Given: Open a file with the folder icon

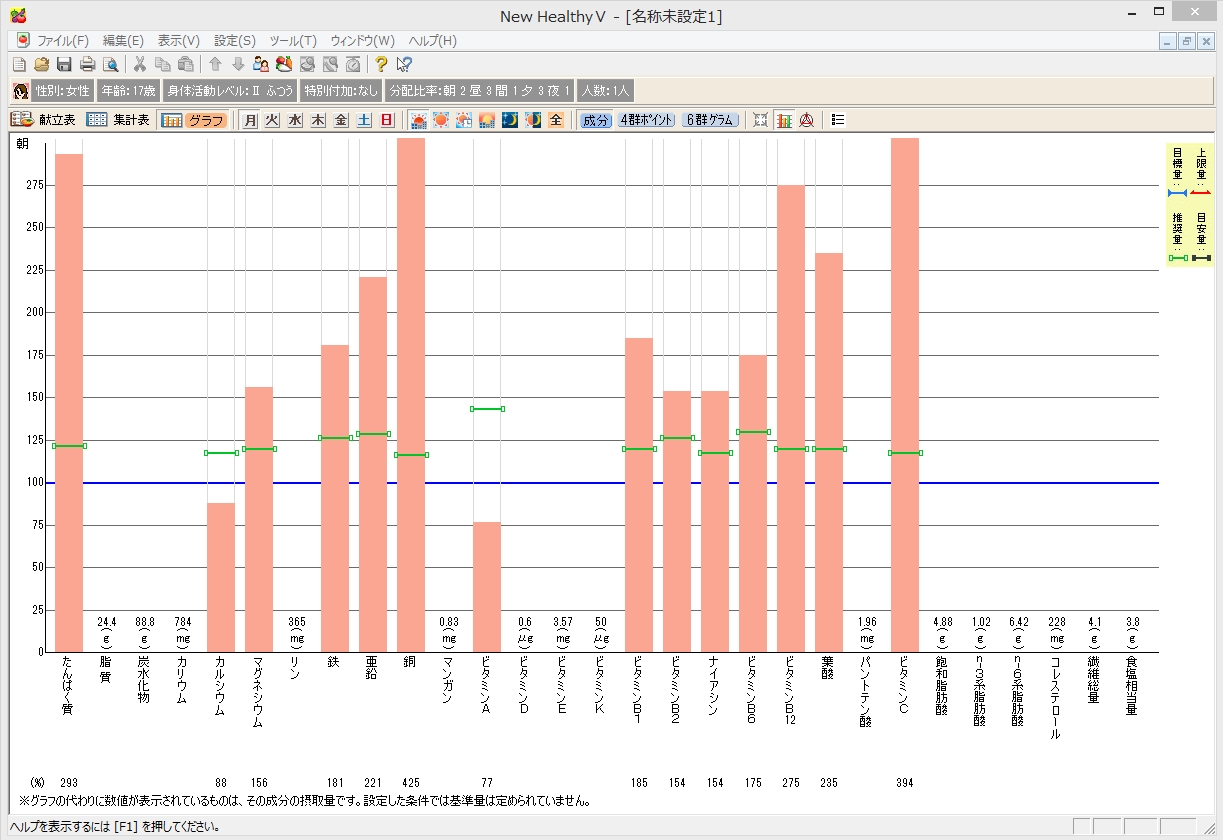Looking at the screenshot, I should pyautogui.click(x=42, y=65).
